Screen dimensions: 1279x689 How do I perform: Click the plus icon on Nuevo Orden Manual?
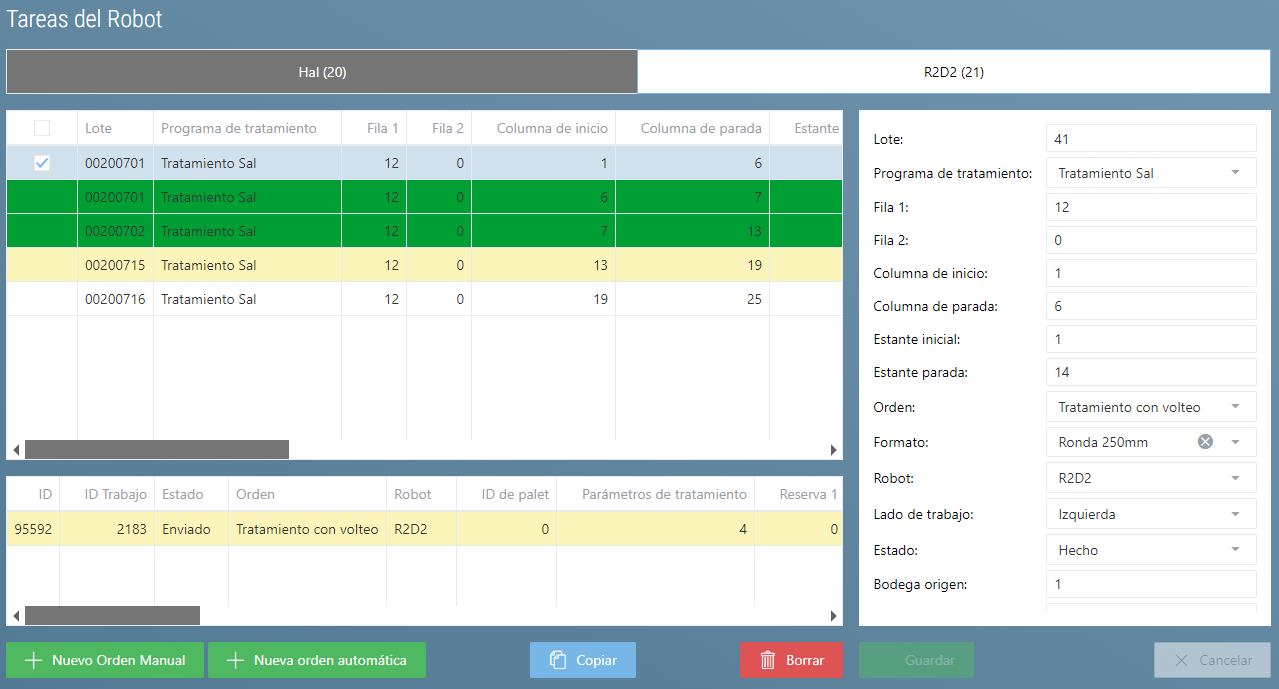34,660
